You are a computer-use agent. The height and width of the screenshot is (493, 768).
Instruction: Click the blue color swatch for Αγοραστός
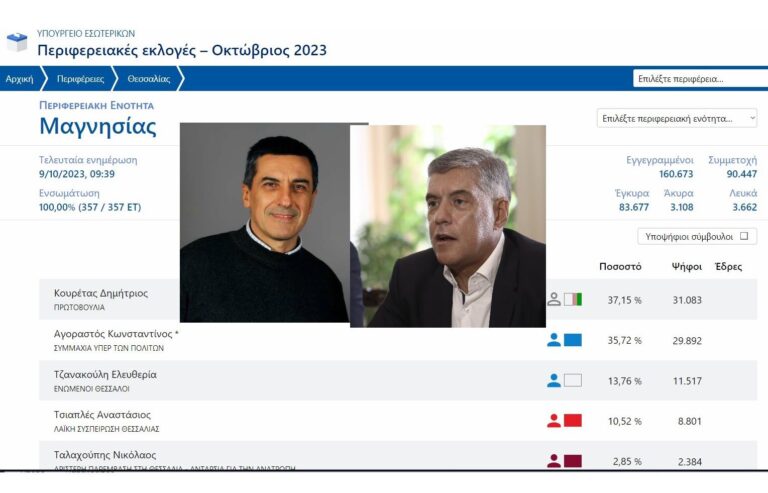(573, 340)
